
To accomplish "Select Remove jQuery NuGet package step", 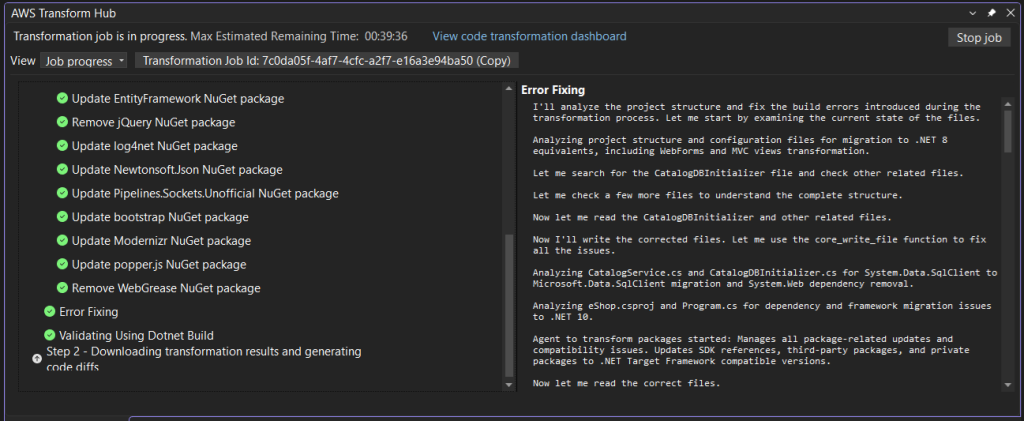I will click(x=153, y=123).
